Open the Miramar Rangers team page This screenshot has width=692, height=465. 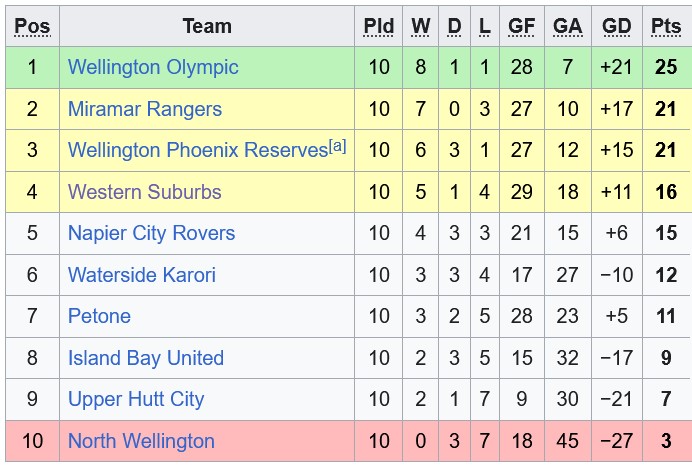pyautogui.click(x=145, y=109)
